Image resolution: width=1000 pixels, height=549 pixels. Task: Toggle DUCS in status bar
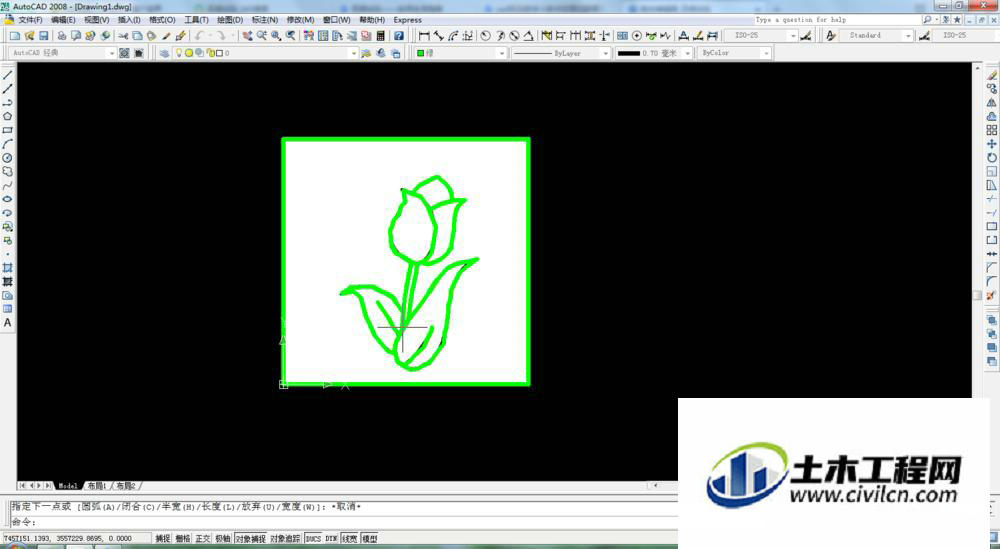tap(313, 539)
